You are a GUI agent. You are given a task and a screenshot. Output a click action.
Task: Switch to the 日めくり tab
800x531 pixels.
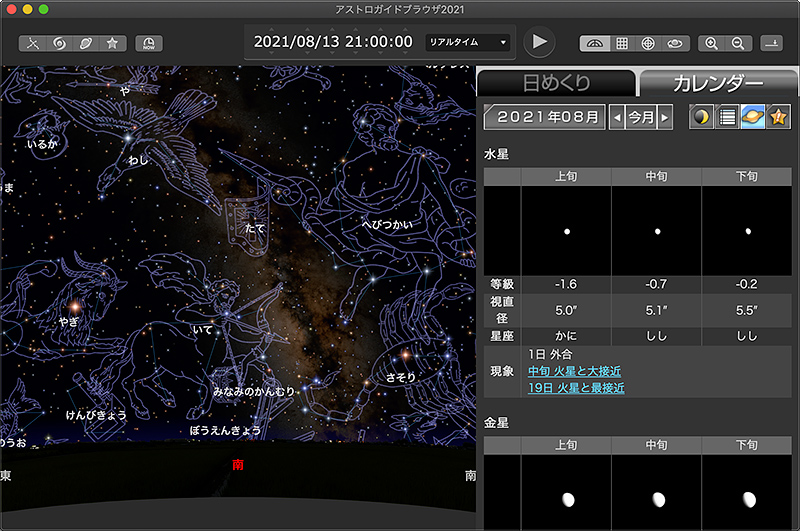pyautogui.click(x=557, y=83)
